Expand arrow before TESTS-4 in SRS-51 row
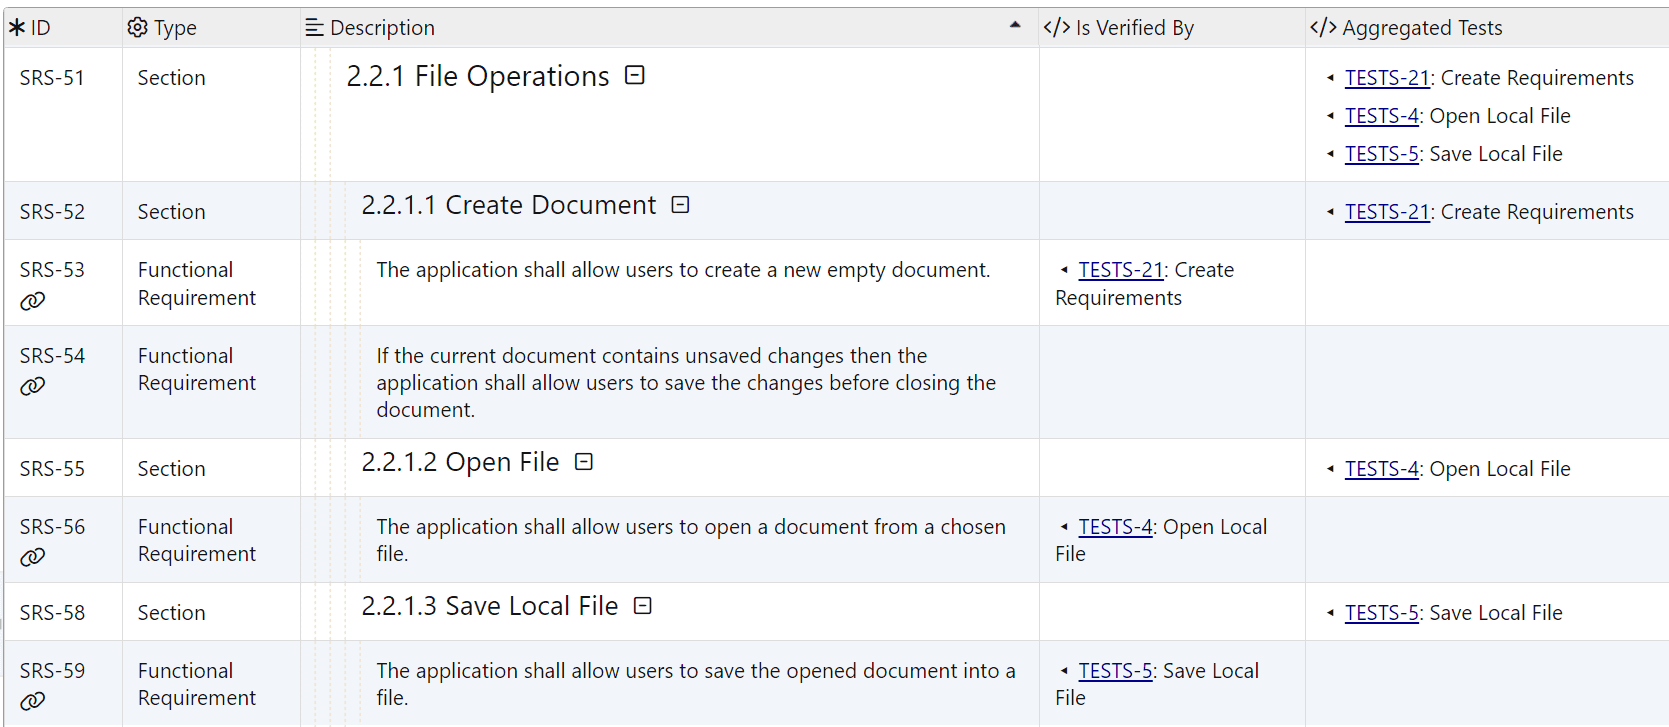The height and width of the screenshot is (727, 1669). coord(1330,116)
